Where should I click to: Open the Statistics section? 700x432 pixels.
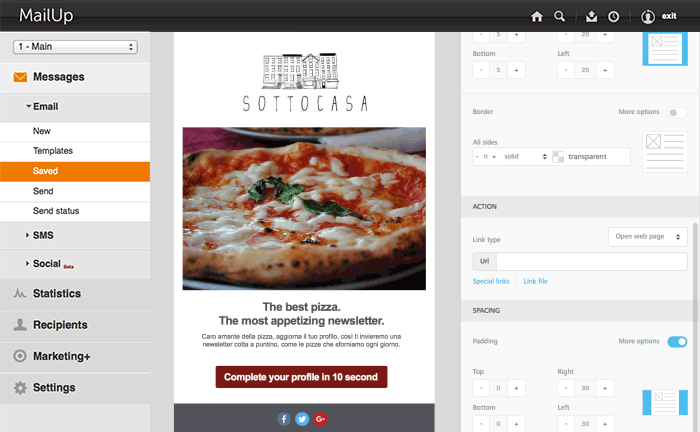coord(56,294)
